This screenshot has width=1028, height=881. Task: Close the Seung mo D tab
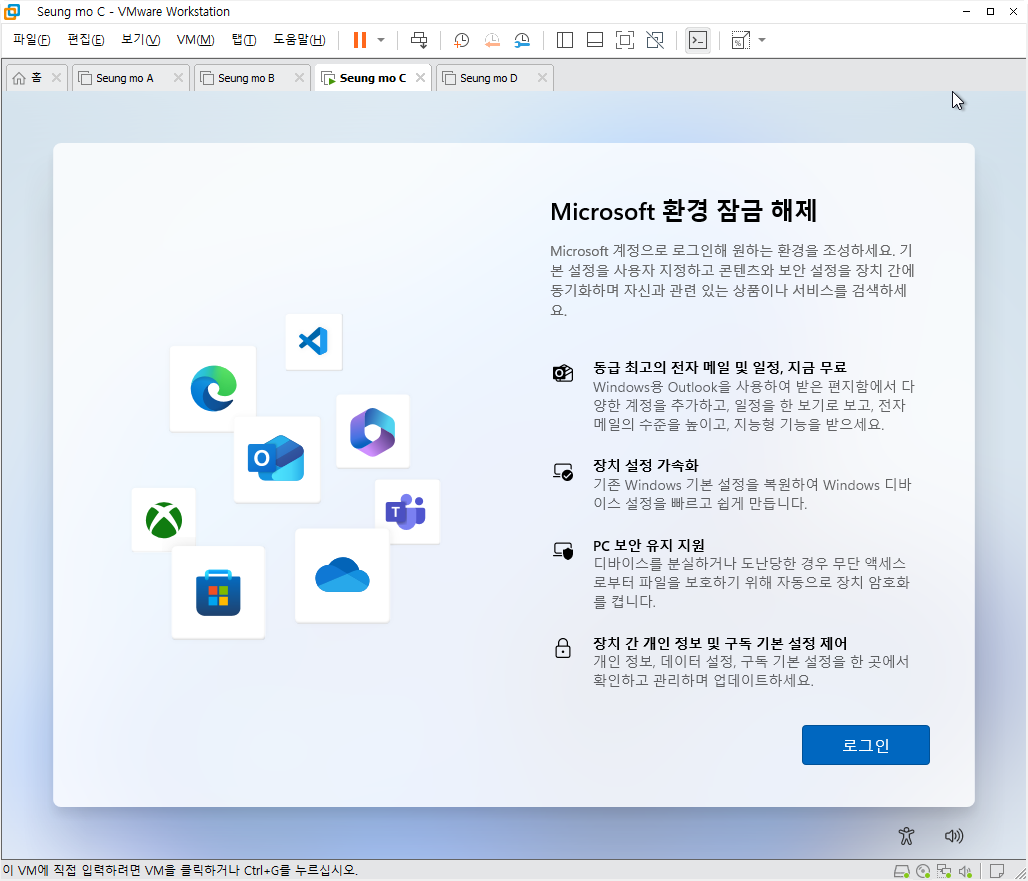(x=542, y=77)
